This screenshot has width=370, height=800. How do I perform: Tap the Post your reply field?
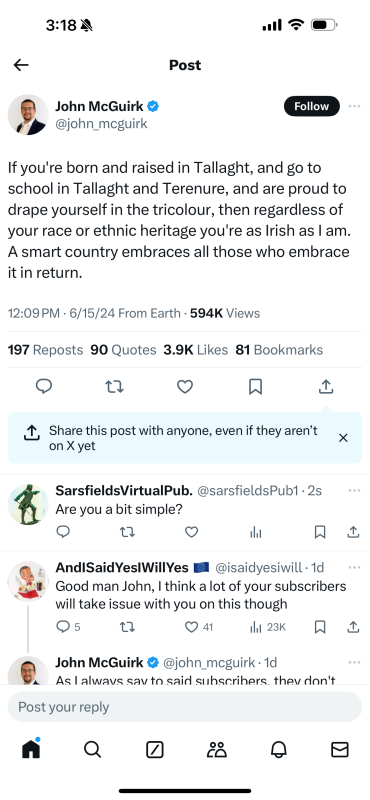185,707
